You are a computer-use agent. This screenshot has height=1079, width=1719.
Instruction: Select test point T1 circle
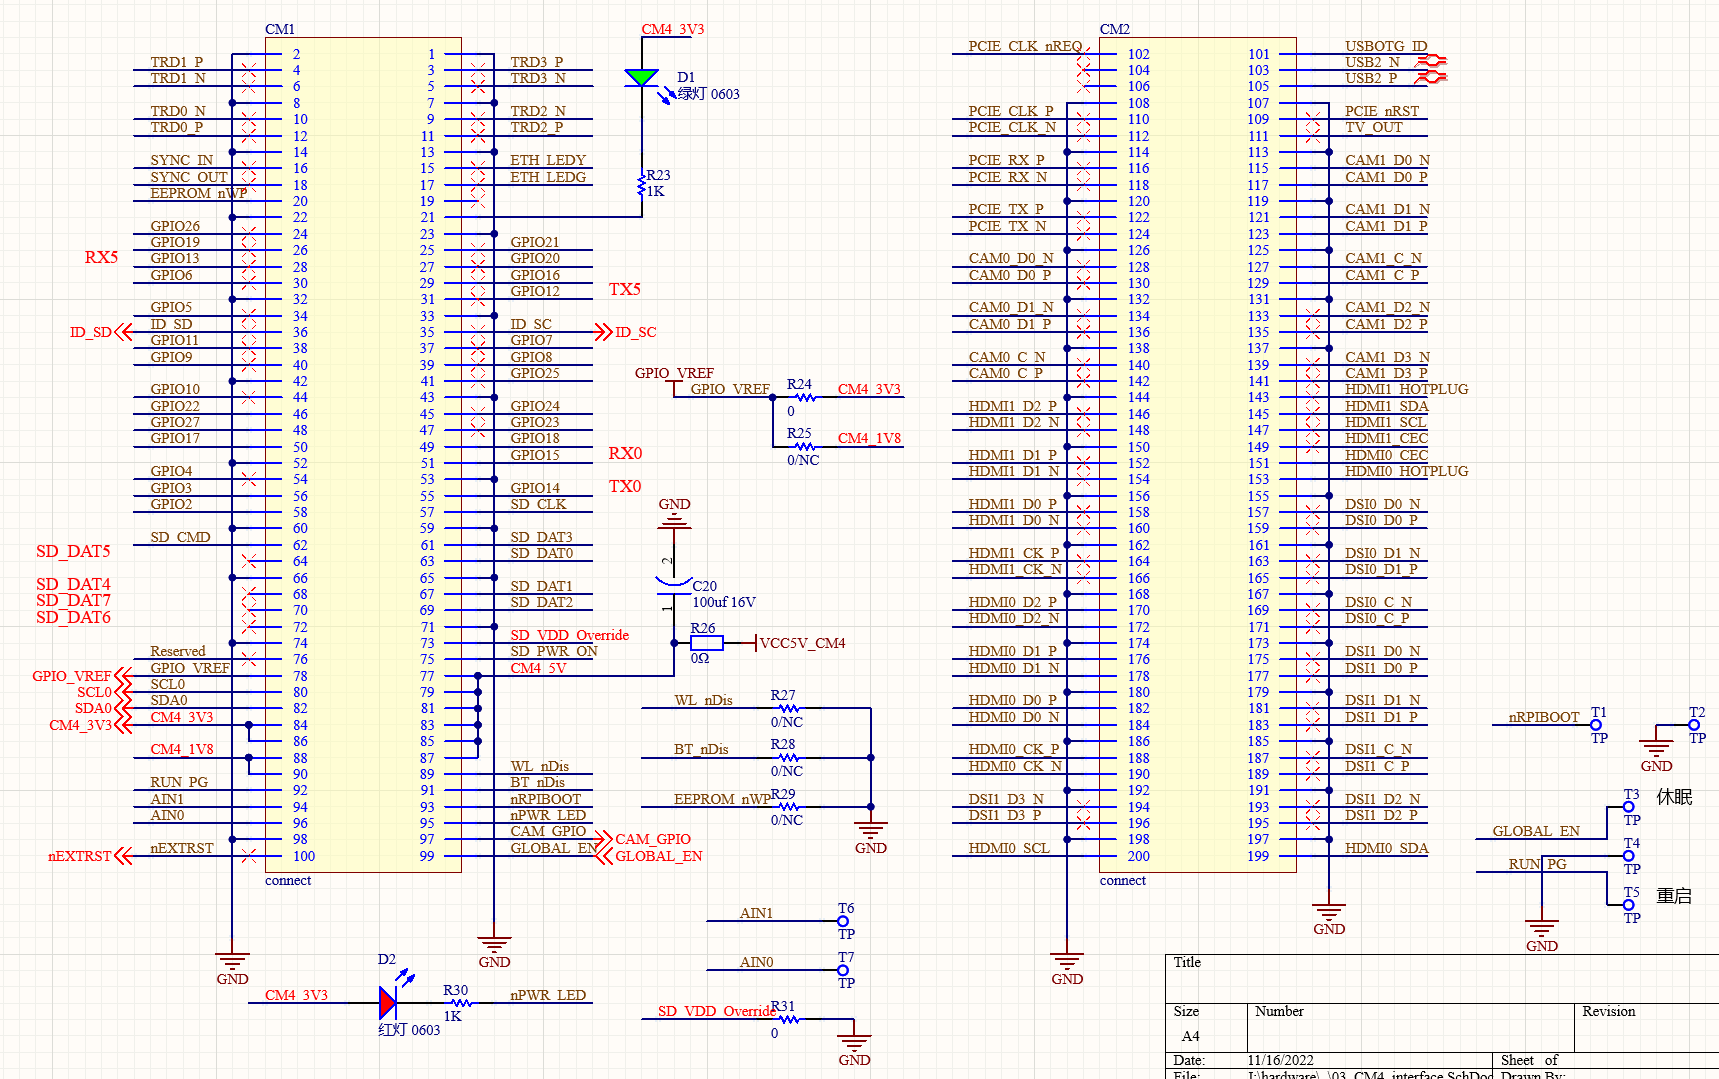coord(1596,725)
